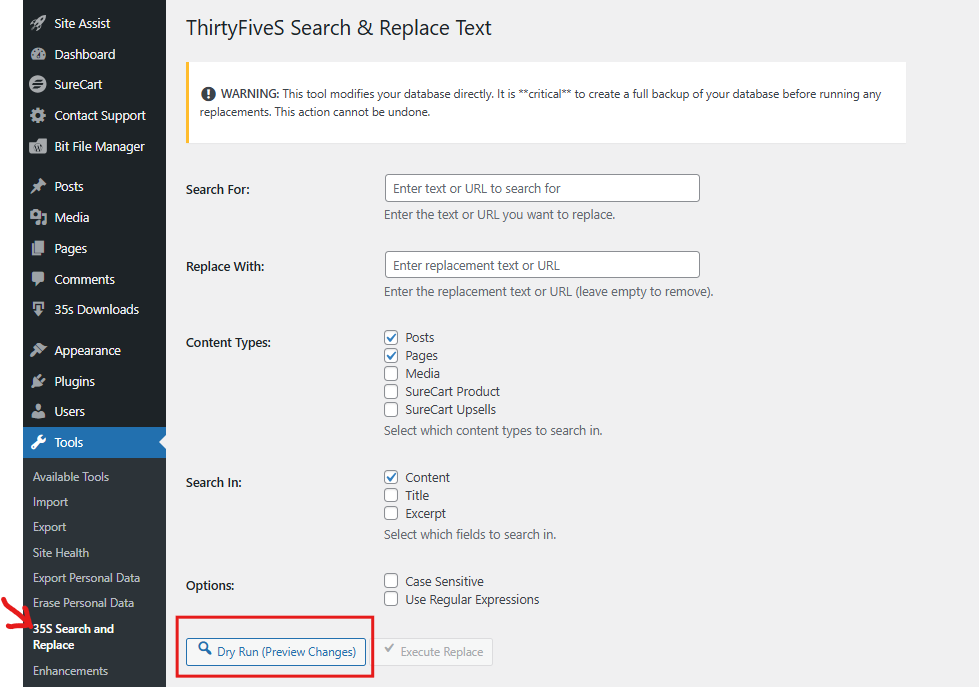Open the Appearance menu

click(x=87, y=351)
